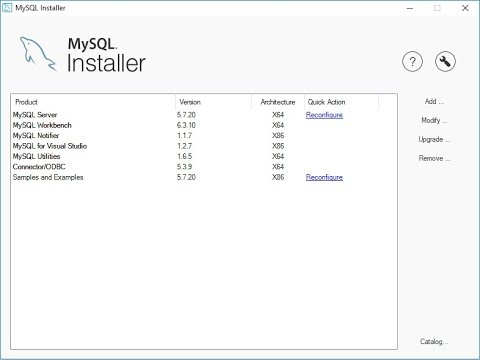480x360 pixels.
Task: Sort by the Product column header
Action: (x=93, y=102)
